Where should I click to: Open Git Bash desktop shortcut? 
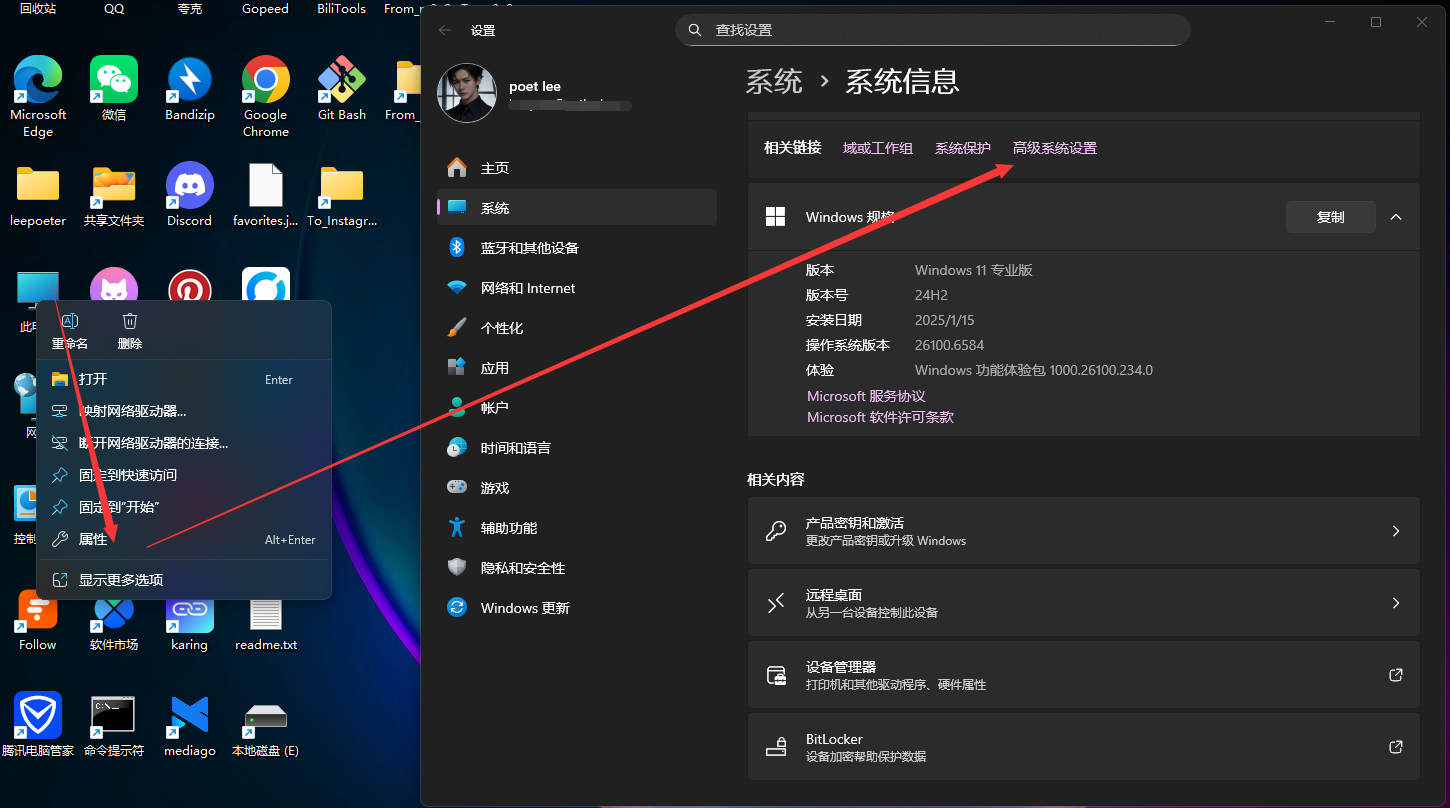click(341, 80)
